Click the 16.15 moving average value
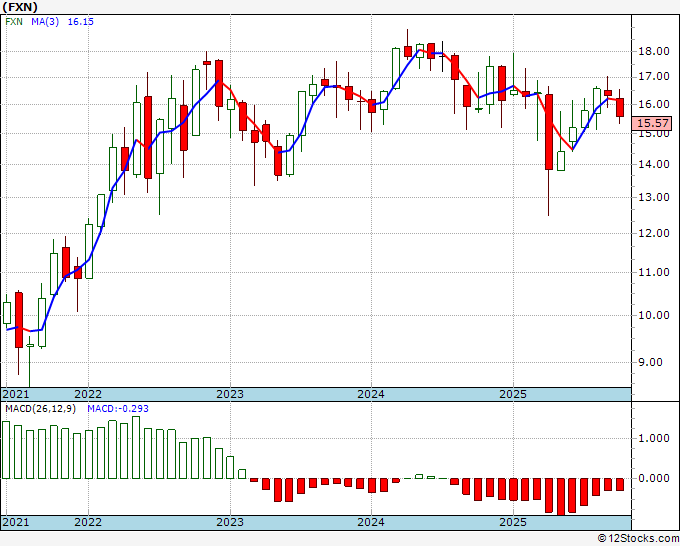This screenshot has width=680, height=546. click(x=81, y=22)
